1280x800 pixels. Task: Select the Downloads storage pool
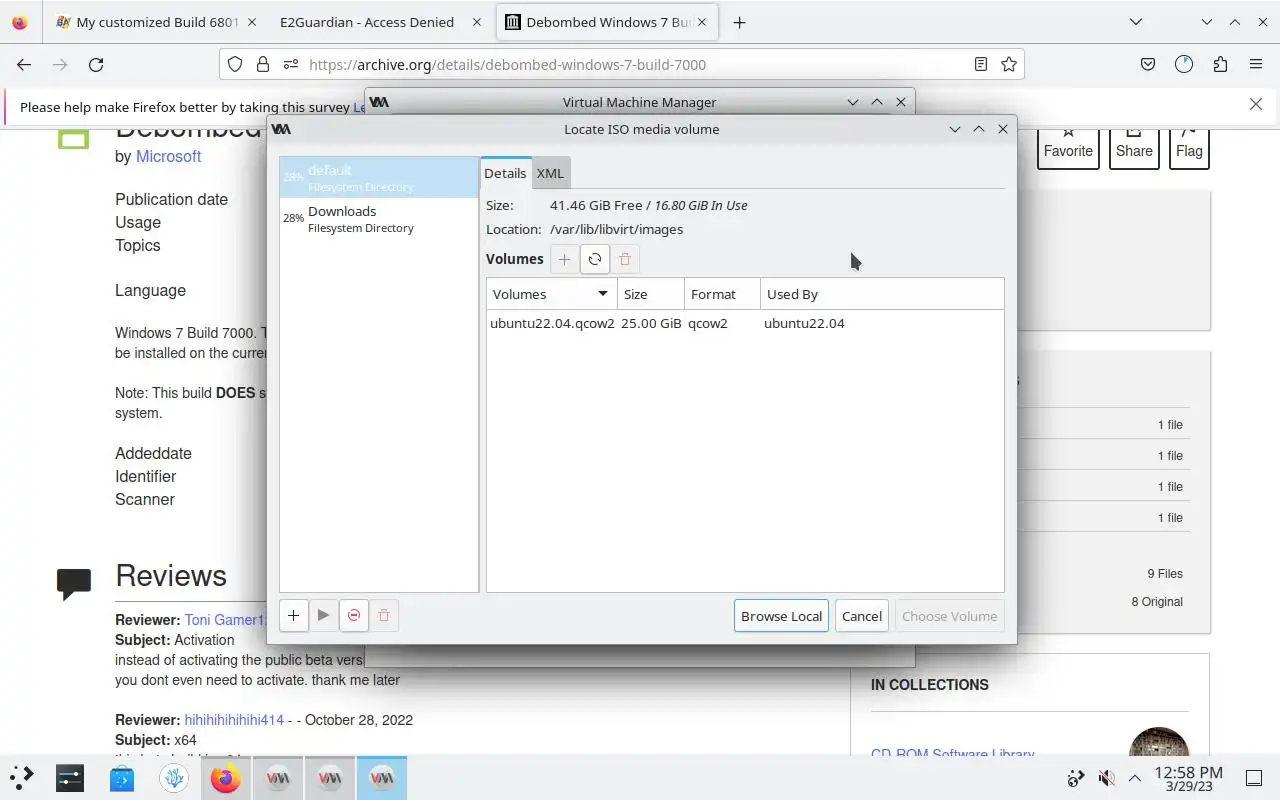[x=379, y=219]
